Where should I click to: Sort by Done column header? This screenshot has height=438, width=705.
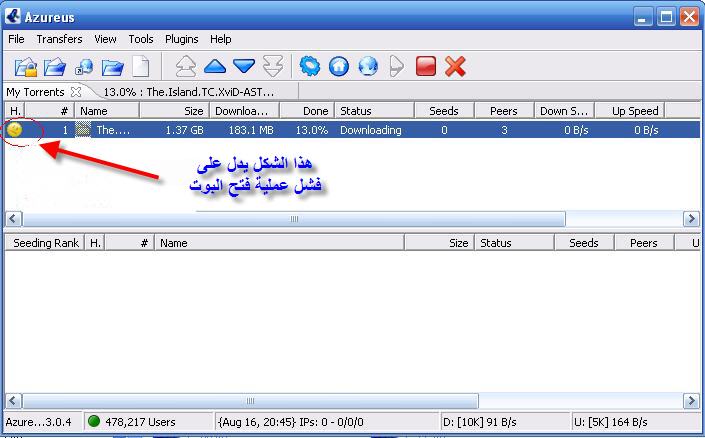tap(307, 111)
